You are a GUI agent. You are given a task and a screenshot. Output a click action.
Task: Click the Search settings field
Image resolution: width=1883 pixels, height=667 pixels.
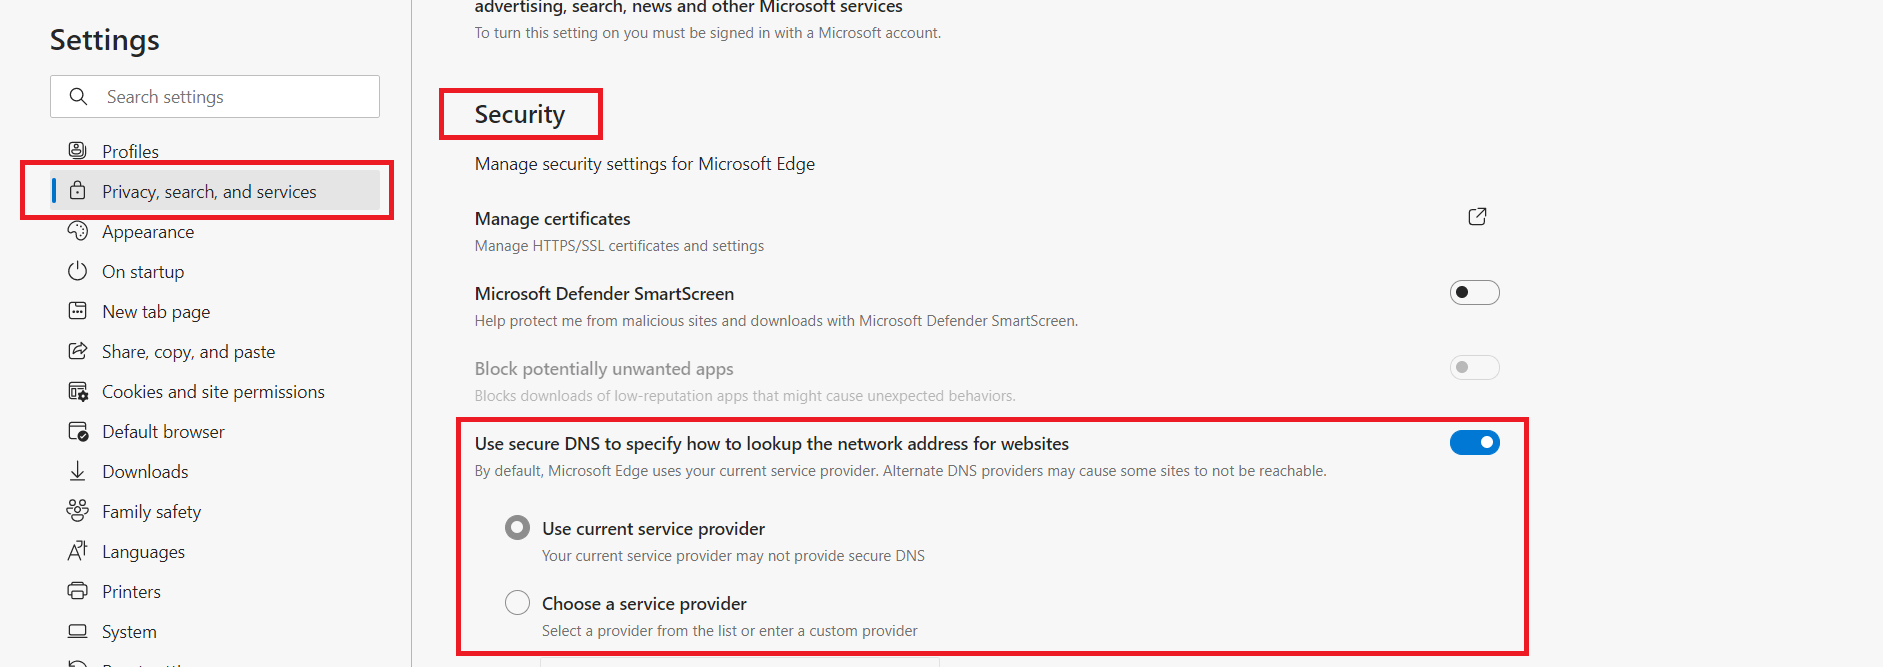click(x=215, y=97)
